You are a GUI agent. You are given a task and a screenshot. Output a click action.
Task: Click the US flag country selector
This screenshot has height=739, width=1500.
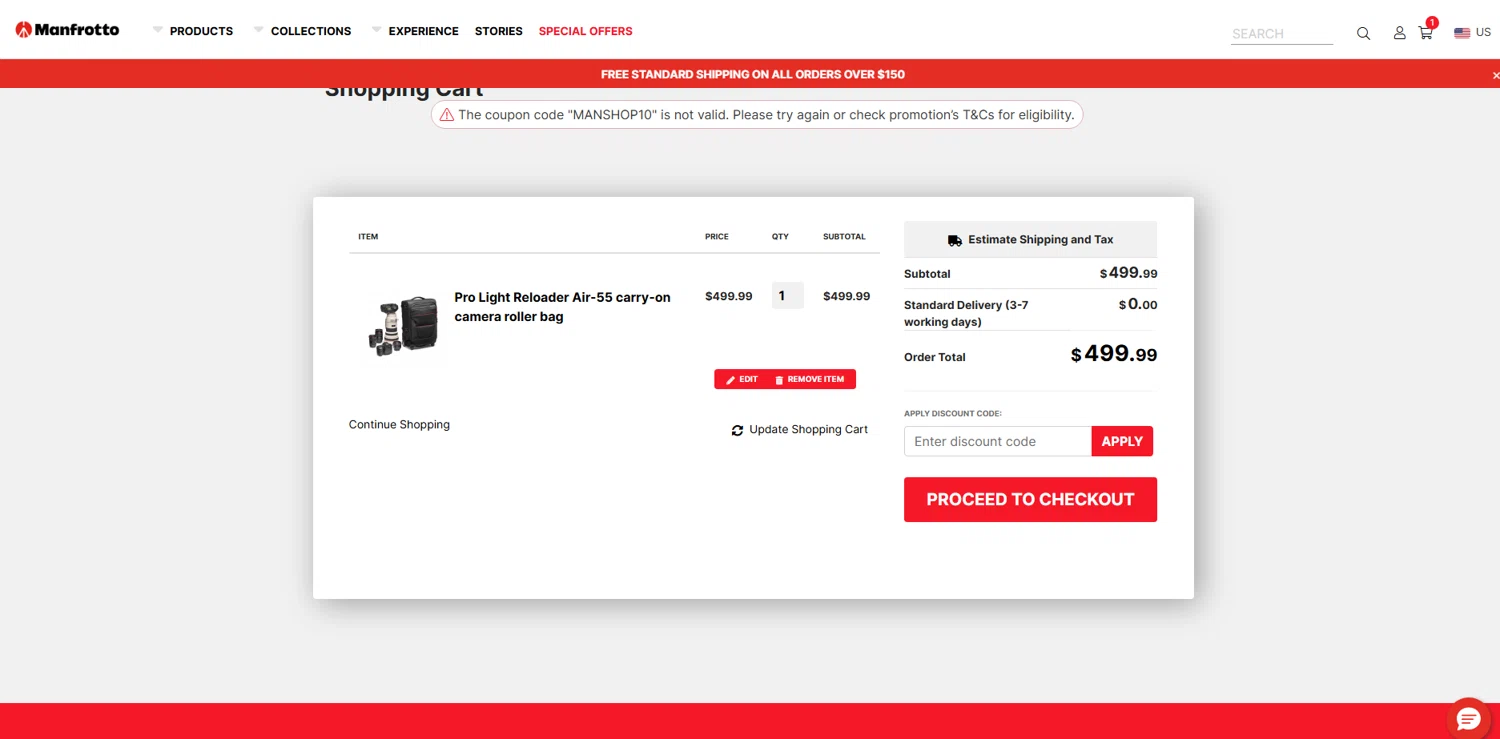pyautogui.click(x=1472, y=33)
